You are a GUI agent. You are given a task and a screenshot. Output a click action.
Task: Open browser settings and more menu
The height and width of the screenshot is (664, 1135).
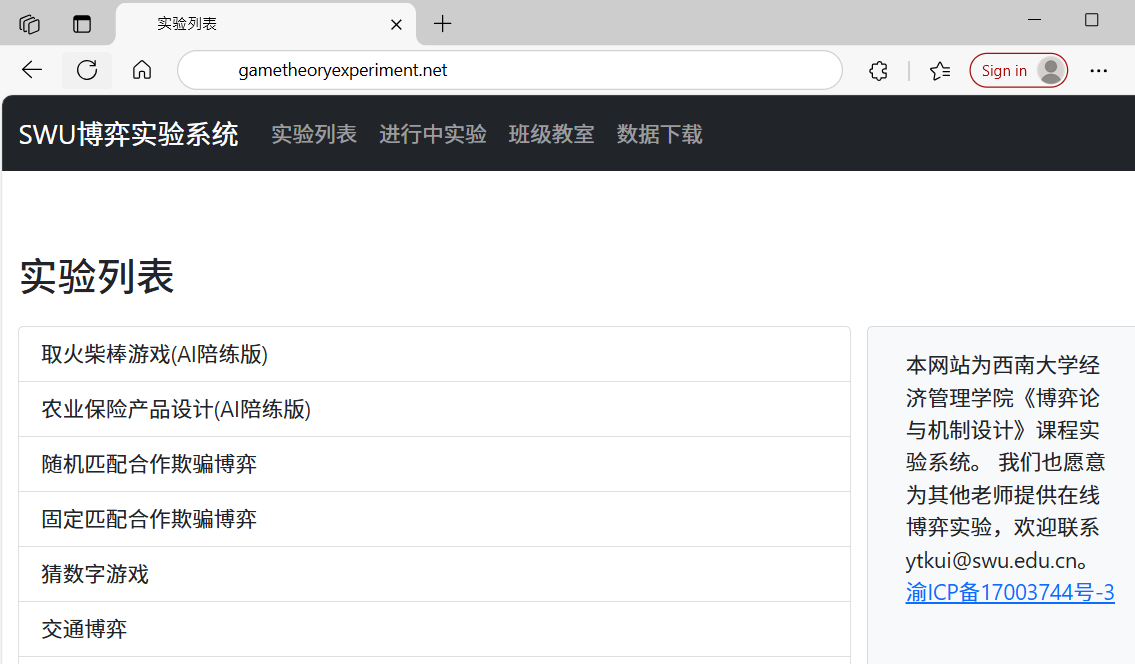point(1098,71)
